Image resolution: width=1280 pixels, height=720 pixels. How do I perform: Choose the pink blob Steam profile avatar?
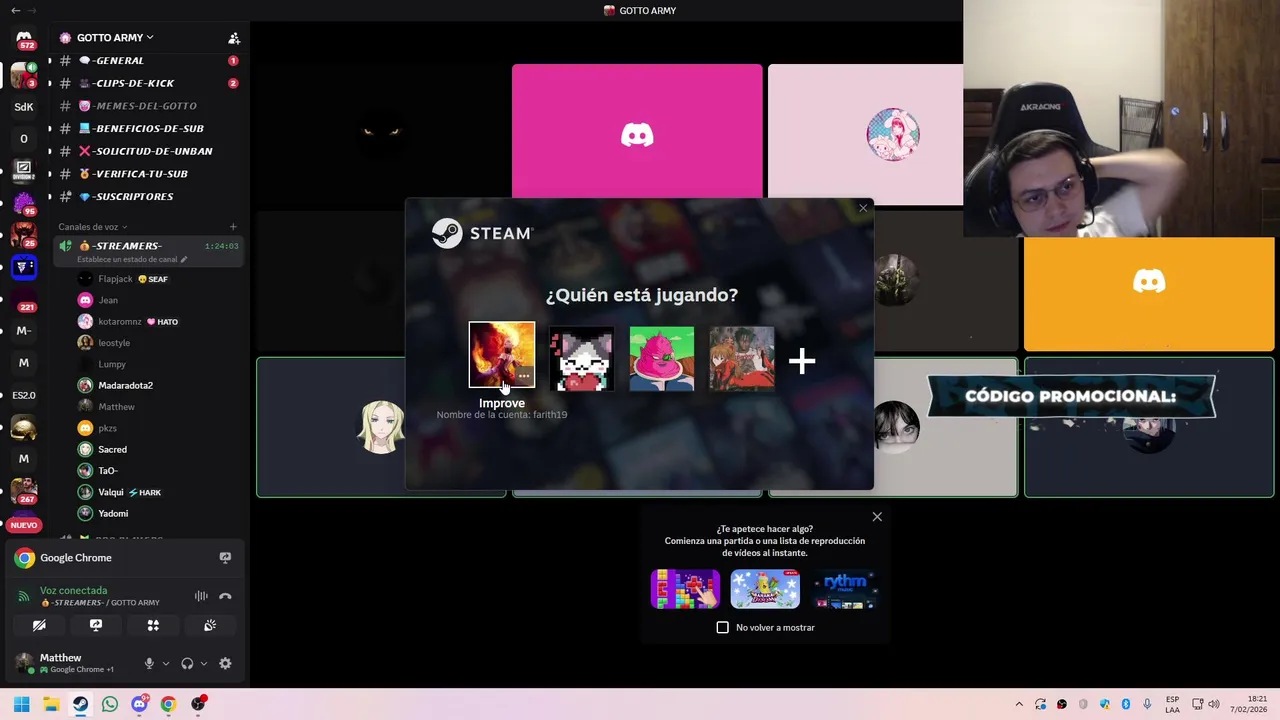pos(661,358)
